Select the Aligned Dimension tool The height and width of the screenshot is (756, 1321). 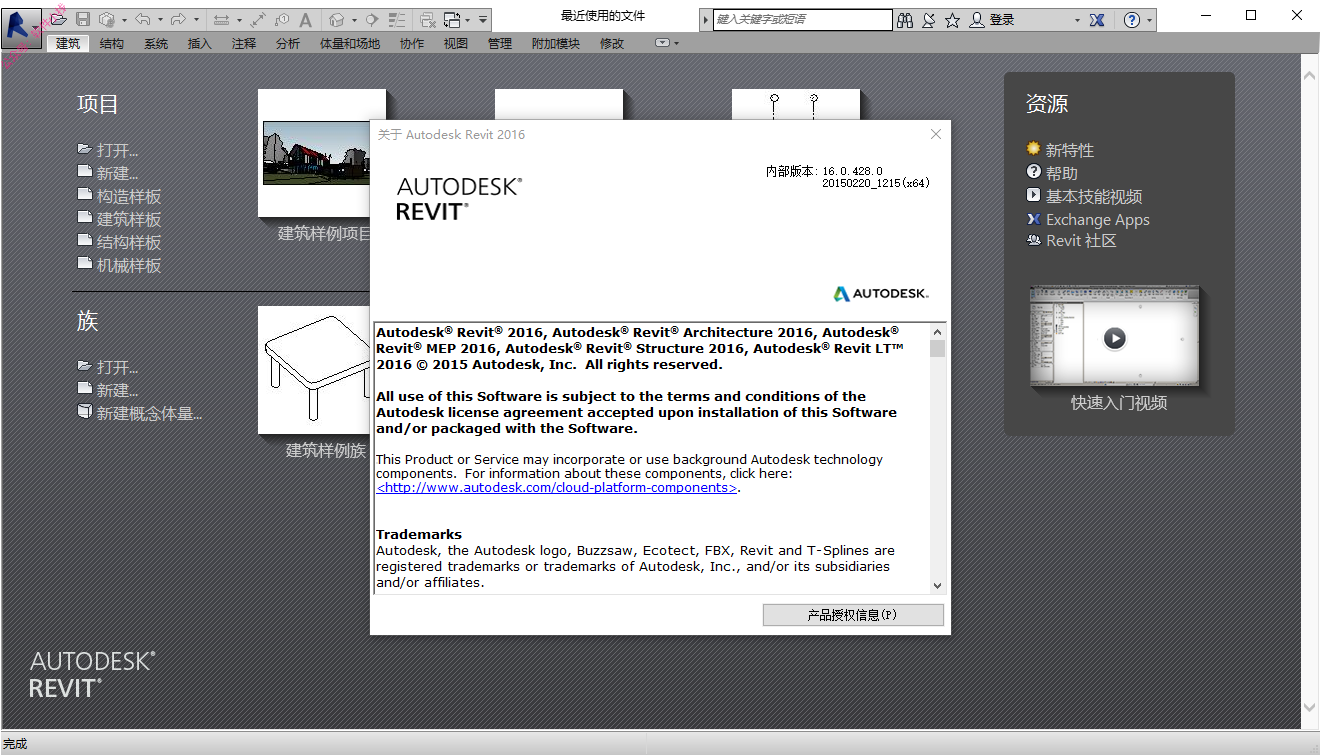tap(258, 19)
